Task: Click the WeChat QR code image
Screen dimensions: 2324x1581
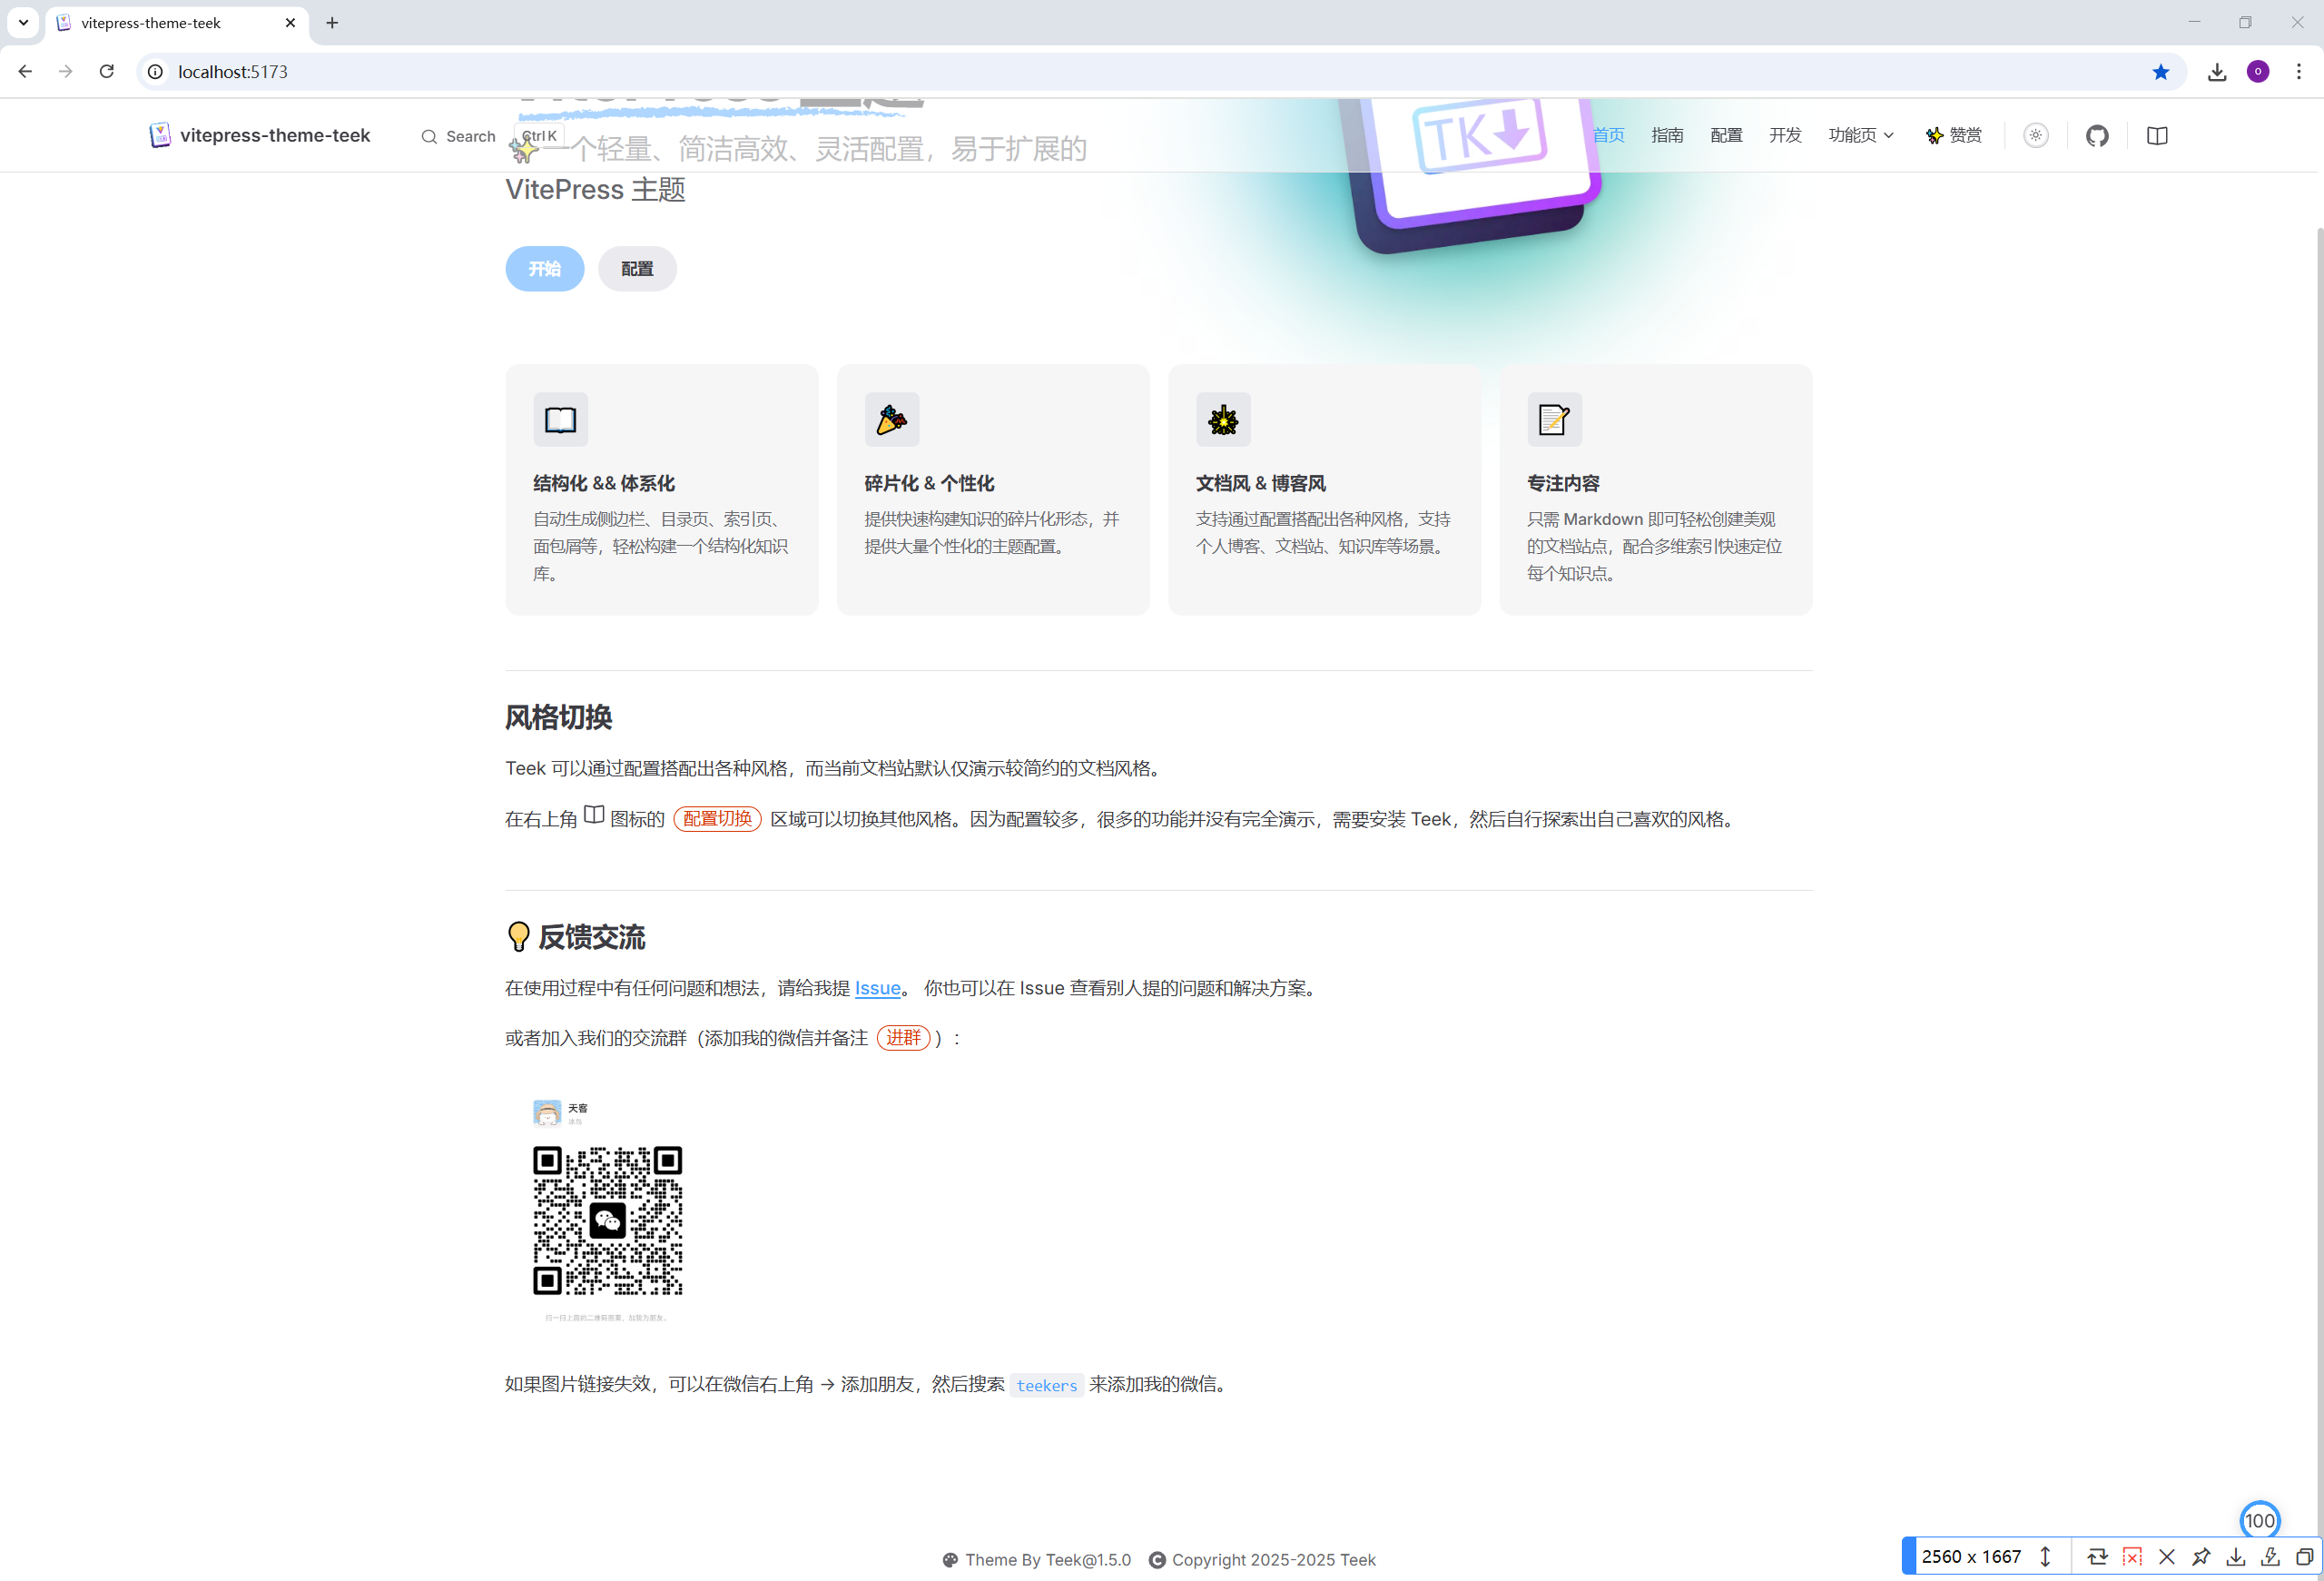Action: point(607,1220)
